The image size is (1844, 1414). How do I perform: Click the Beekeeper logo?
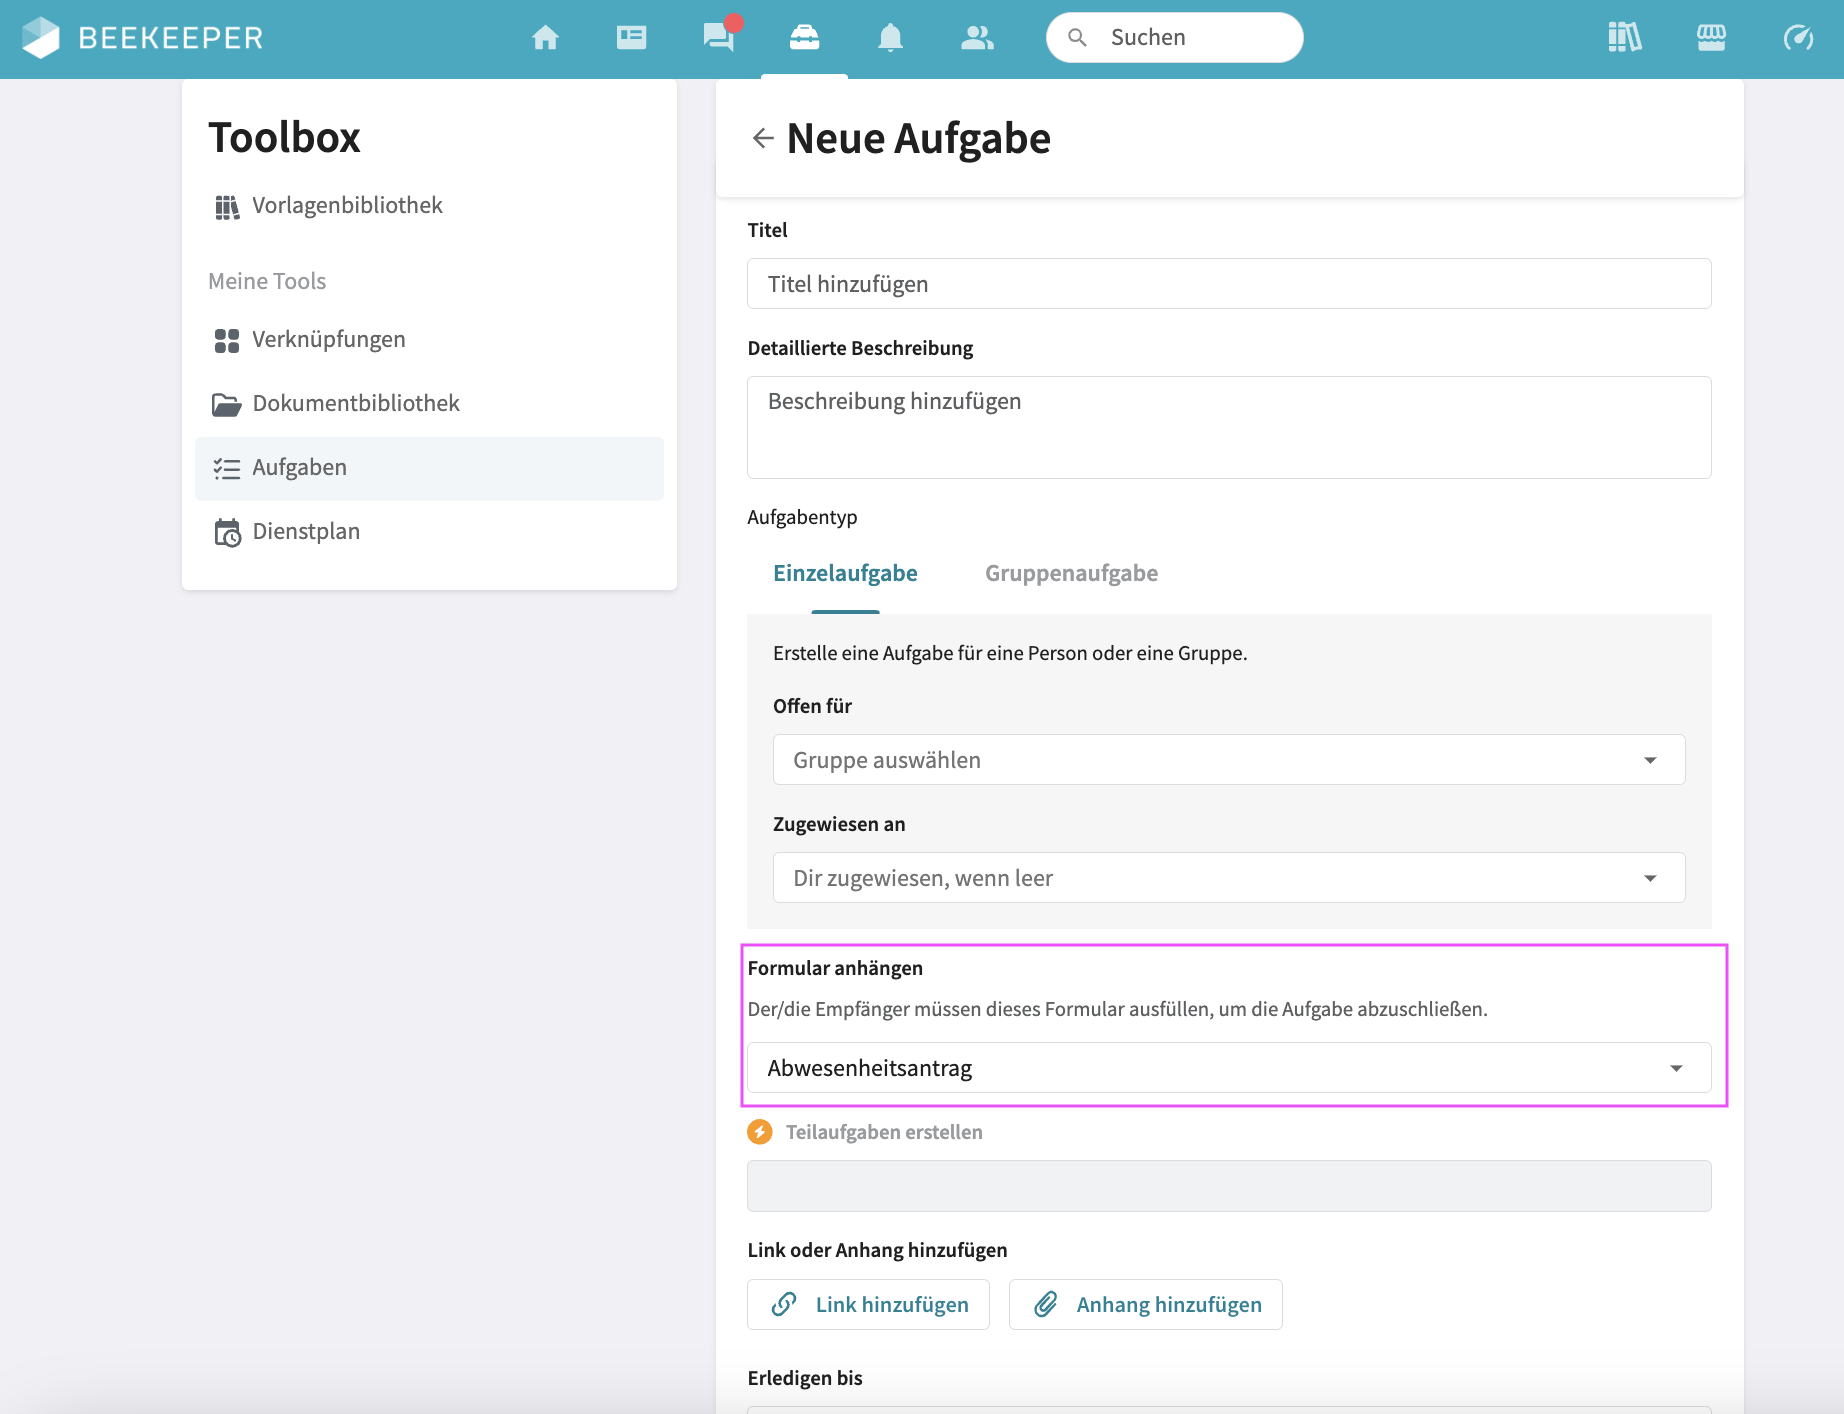click(x=142, y=38)
